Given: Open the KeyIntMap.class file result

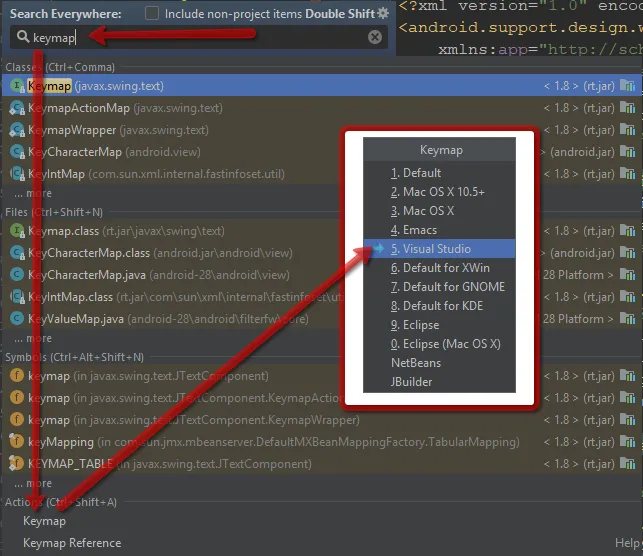Looking at the screenshot, I should [x=321, y=297].
